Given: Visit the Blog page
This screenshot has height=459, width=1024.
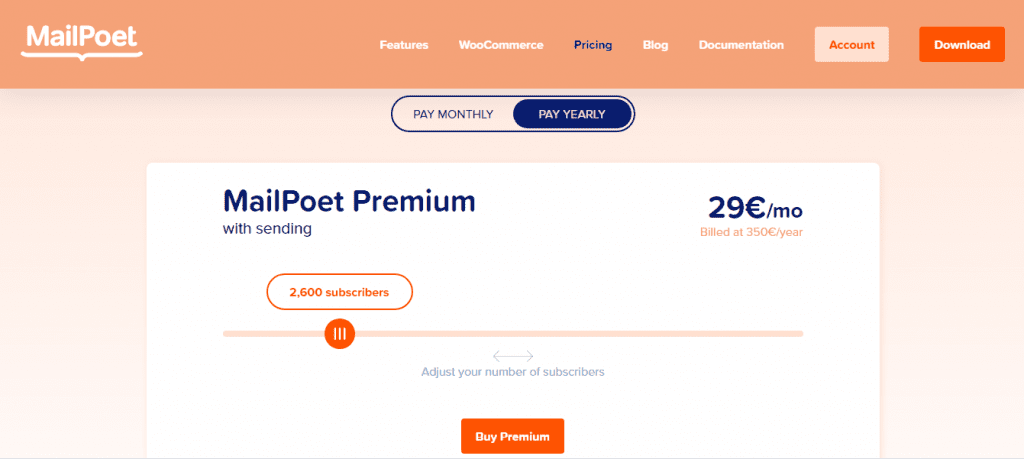Looking at the screenshot, I should (656, 45).
